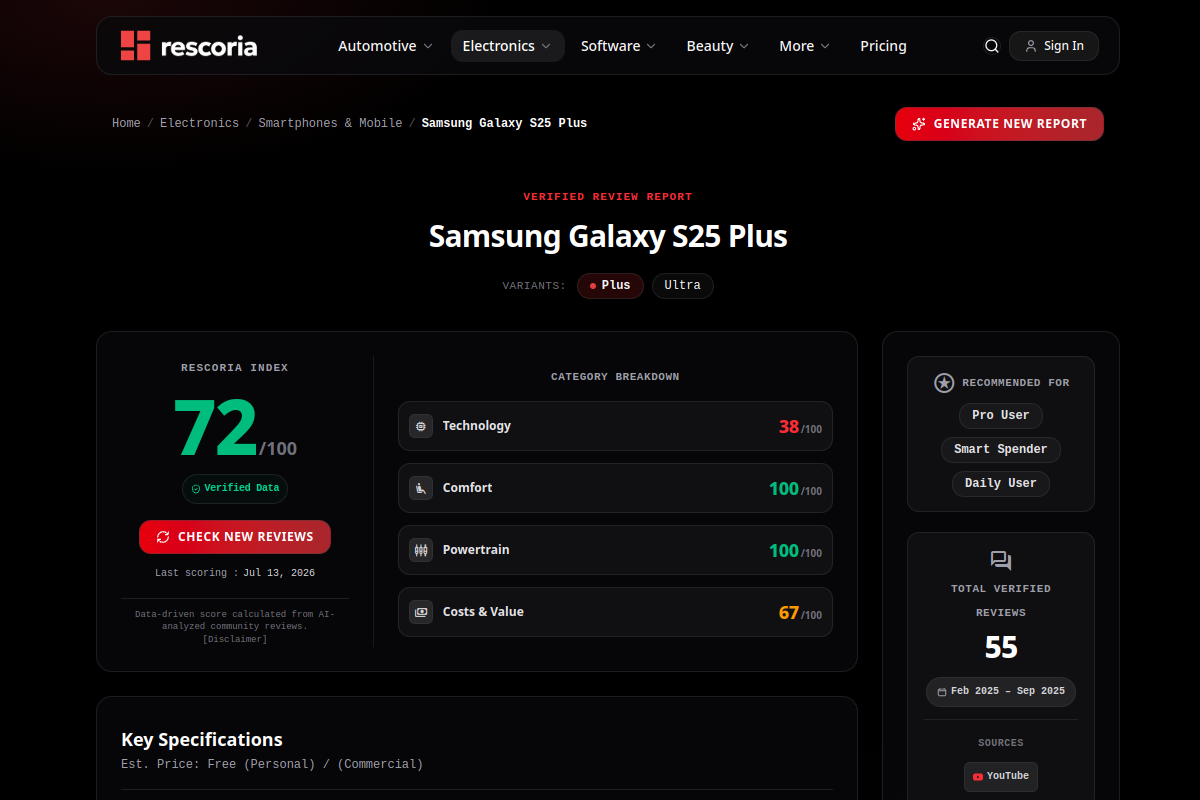The width and height of the screenshot is (1200, 800).
Task: Click the sparkle icon on Generate New Report
Action: click(x=919, y=124)
